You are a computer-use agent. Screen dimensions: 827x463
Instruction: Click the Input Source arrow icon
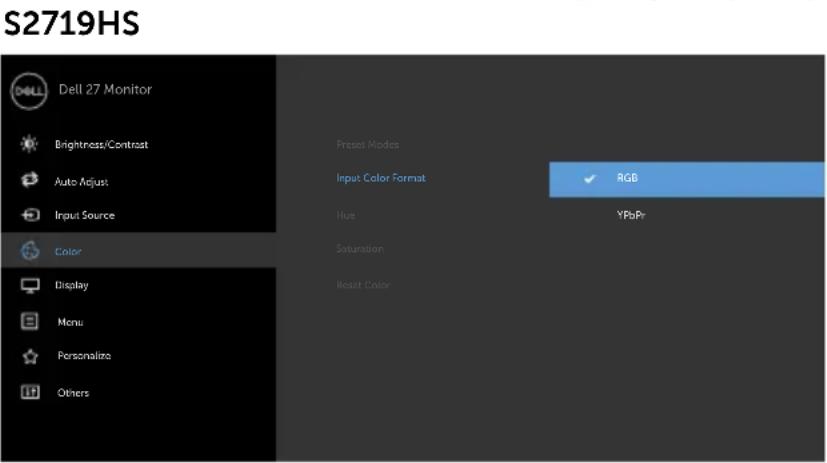[x=30, y=215]
